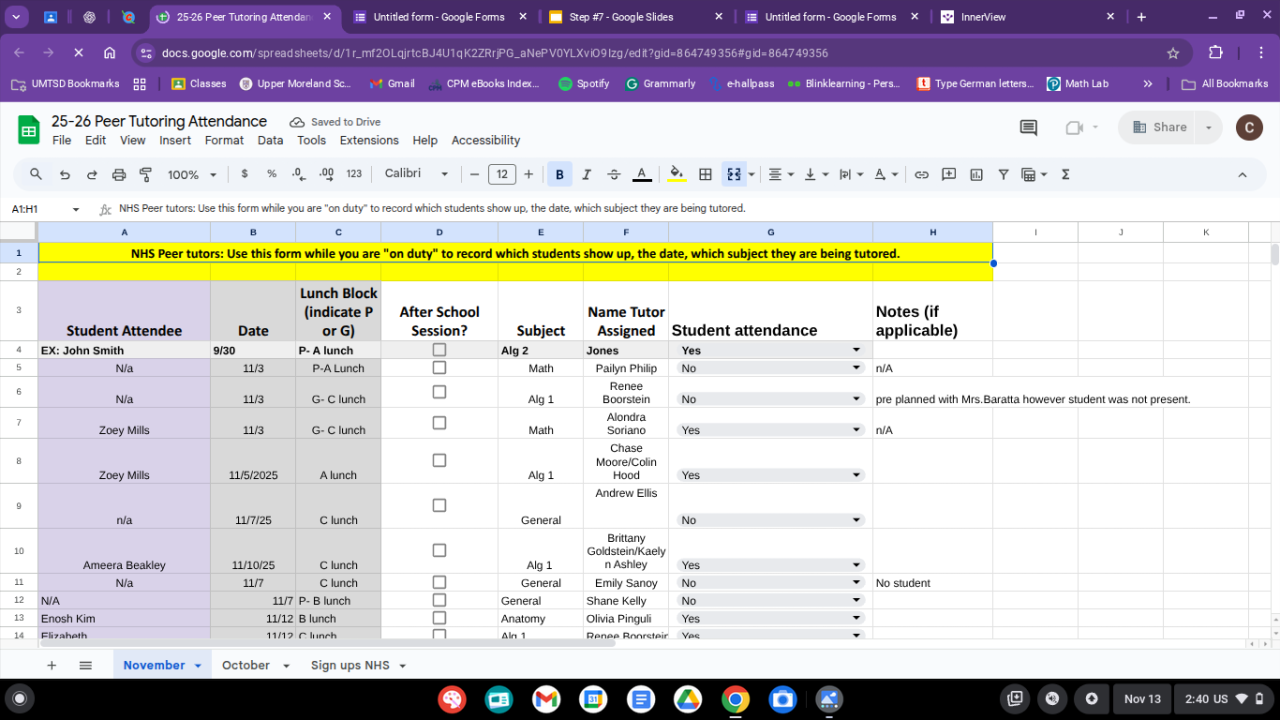
Task: Add a new sheet with plus
Action: (x=52, y=665)
